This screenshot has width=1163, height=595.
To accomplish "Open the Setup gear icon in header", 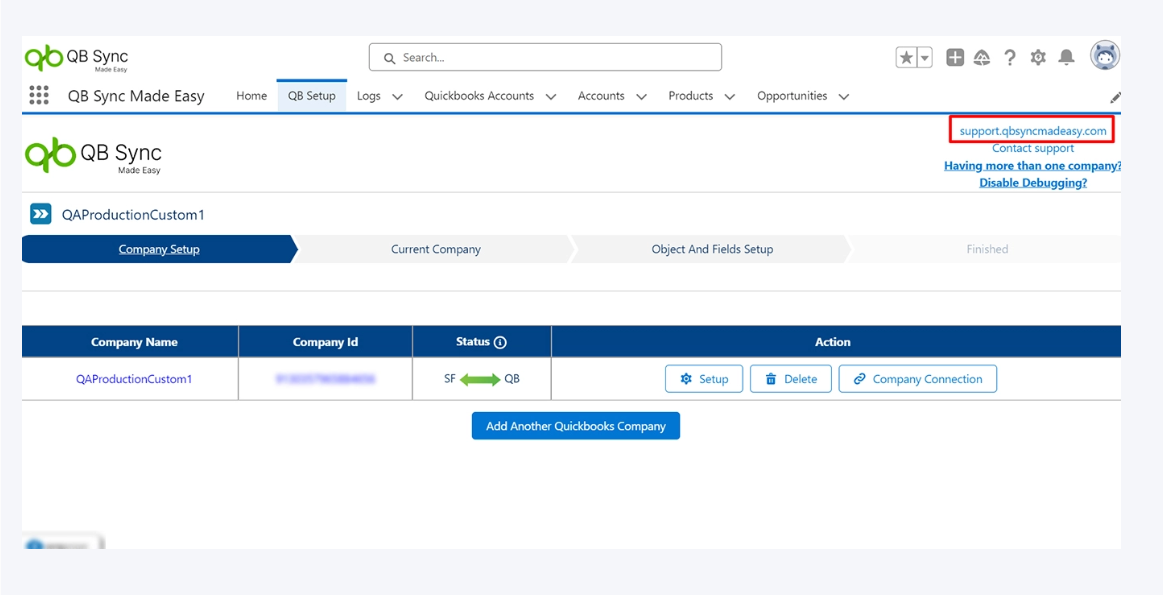I will 1038,57.
